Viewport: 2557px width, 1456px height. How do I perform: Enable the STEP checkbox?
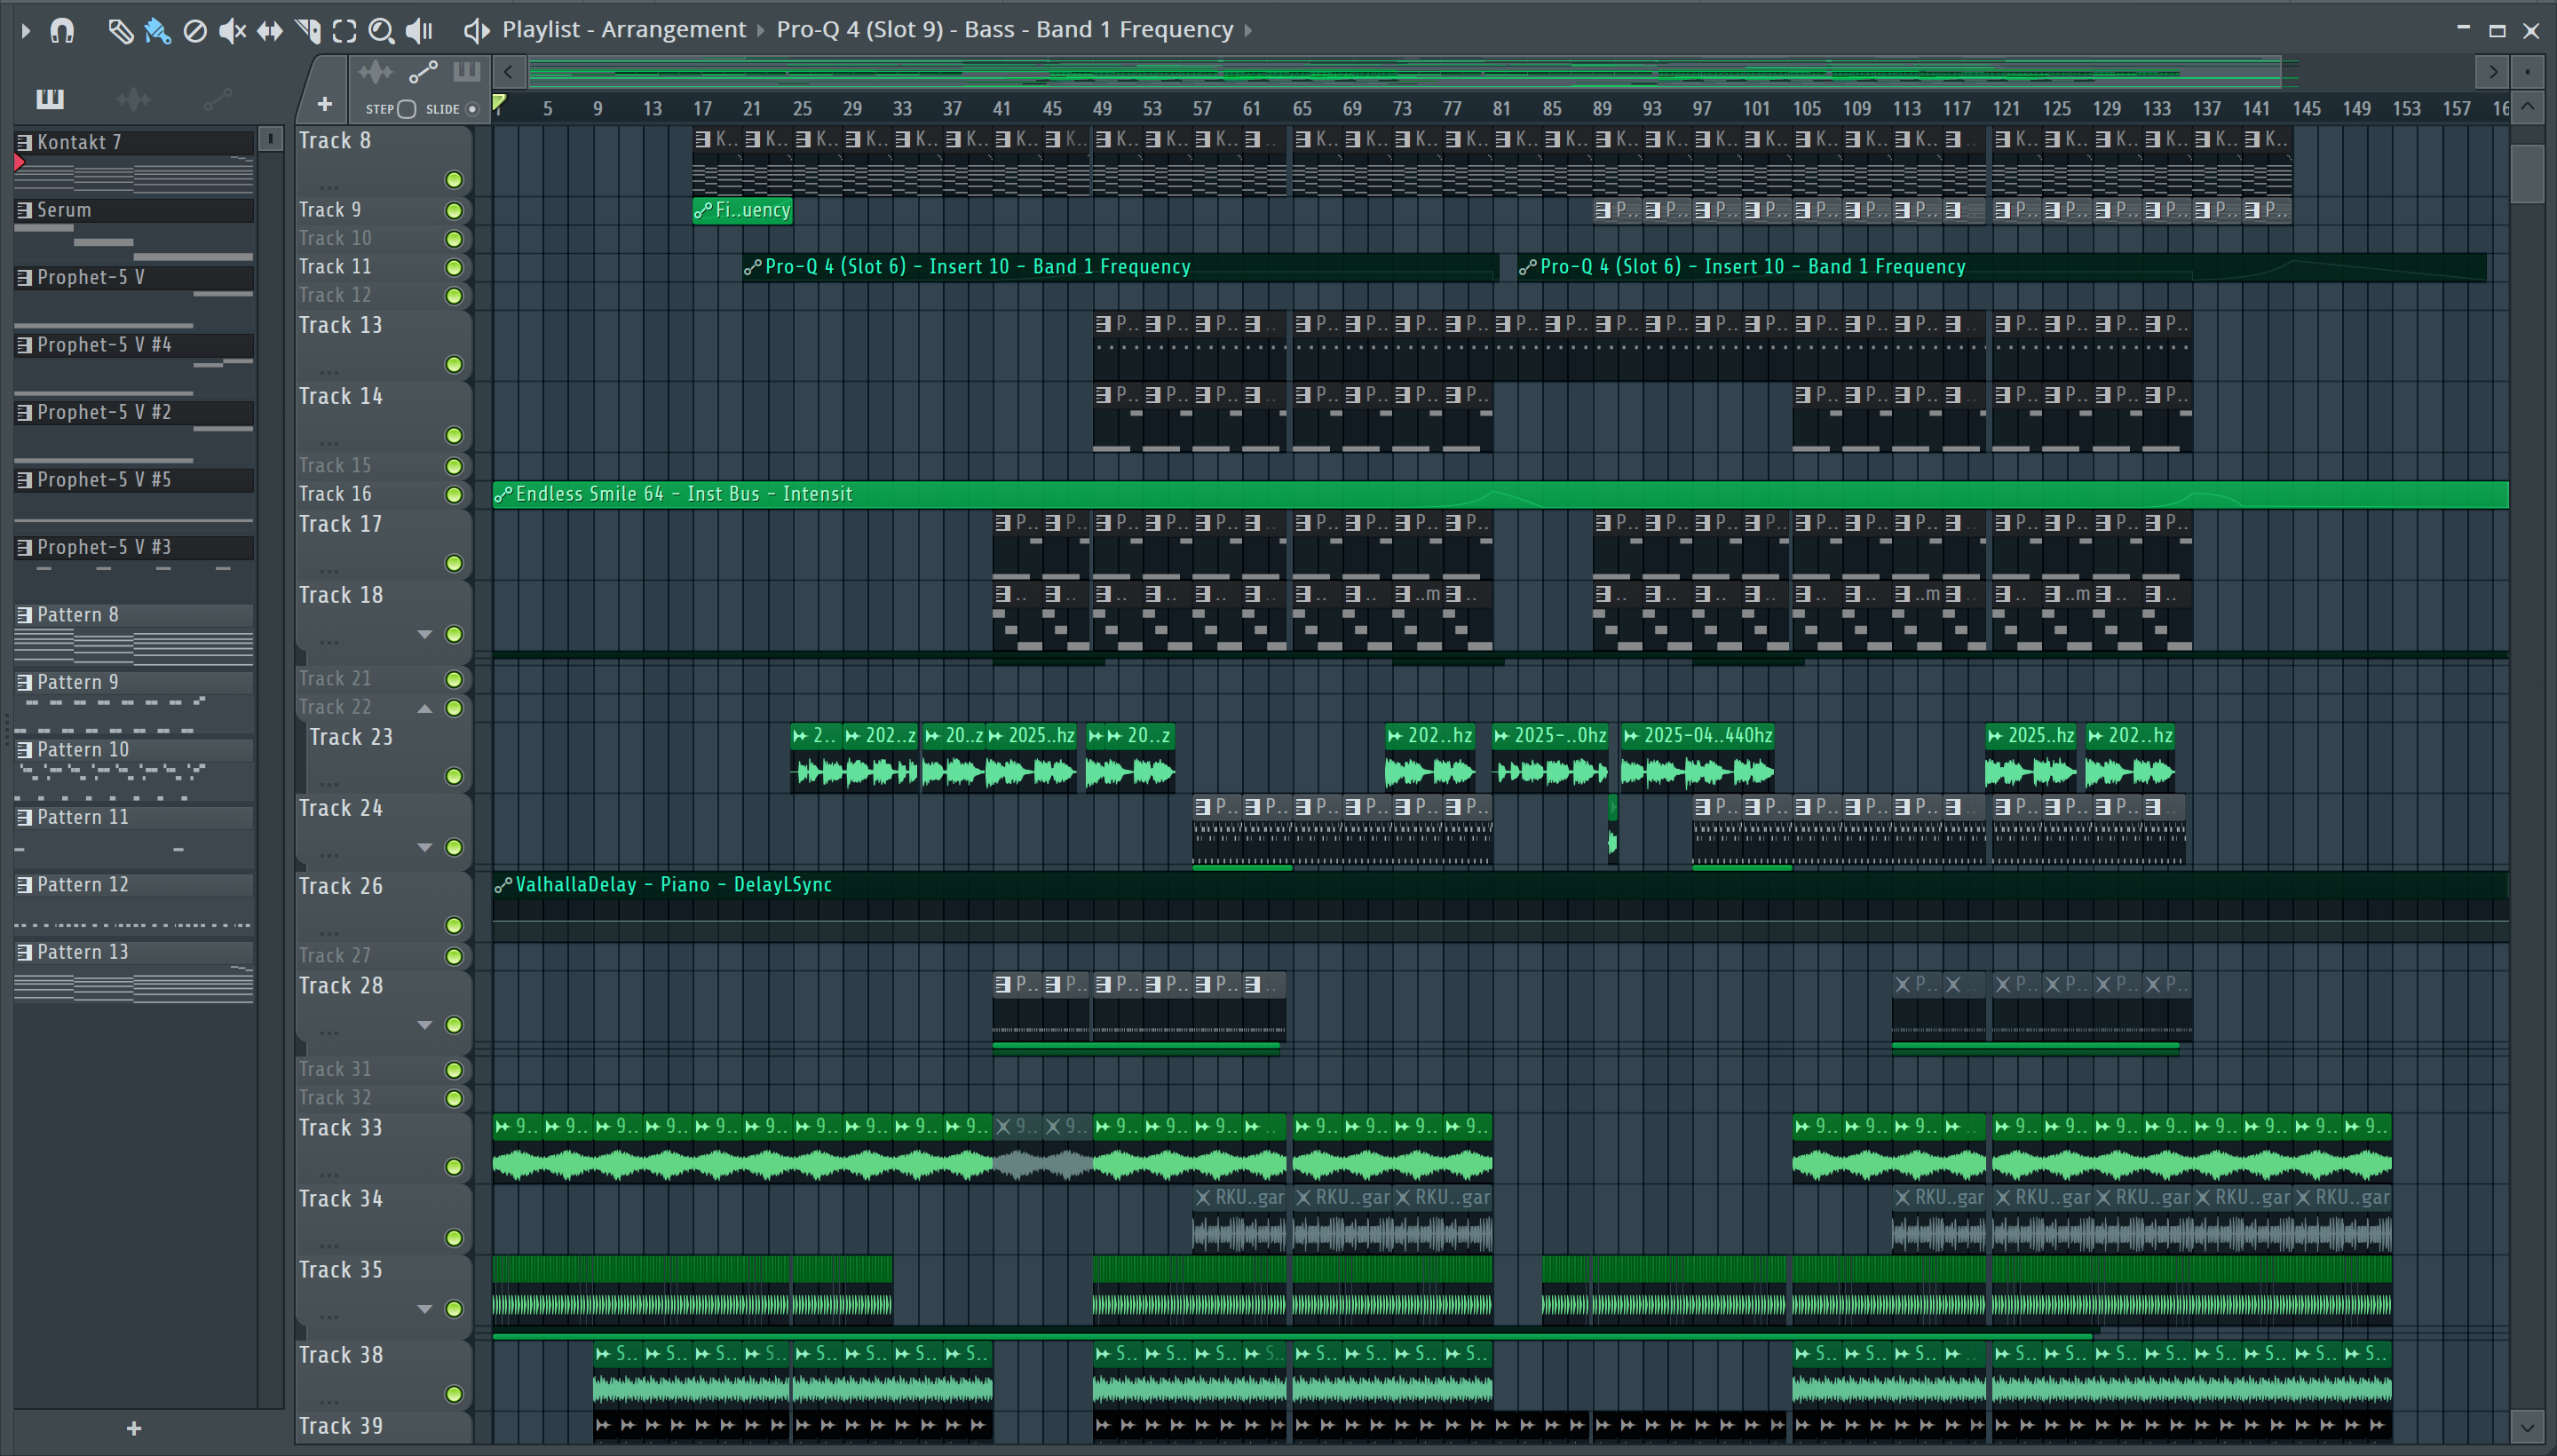[x=406, y=109]
